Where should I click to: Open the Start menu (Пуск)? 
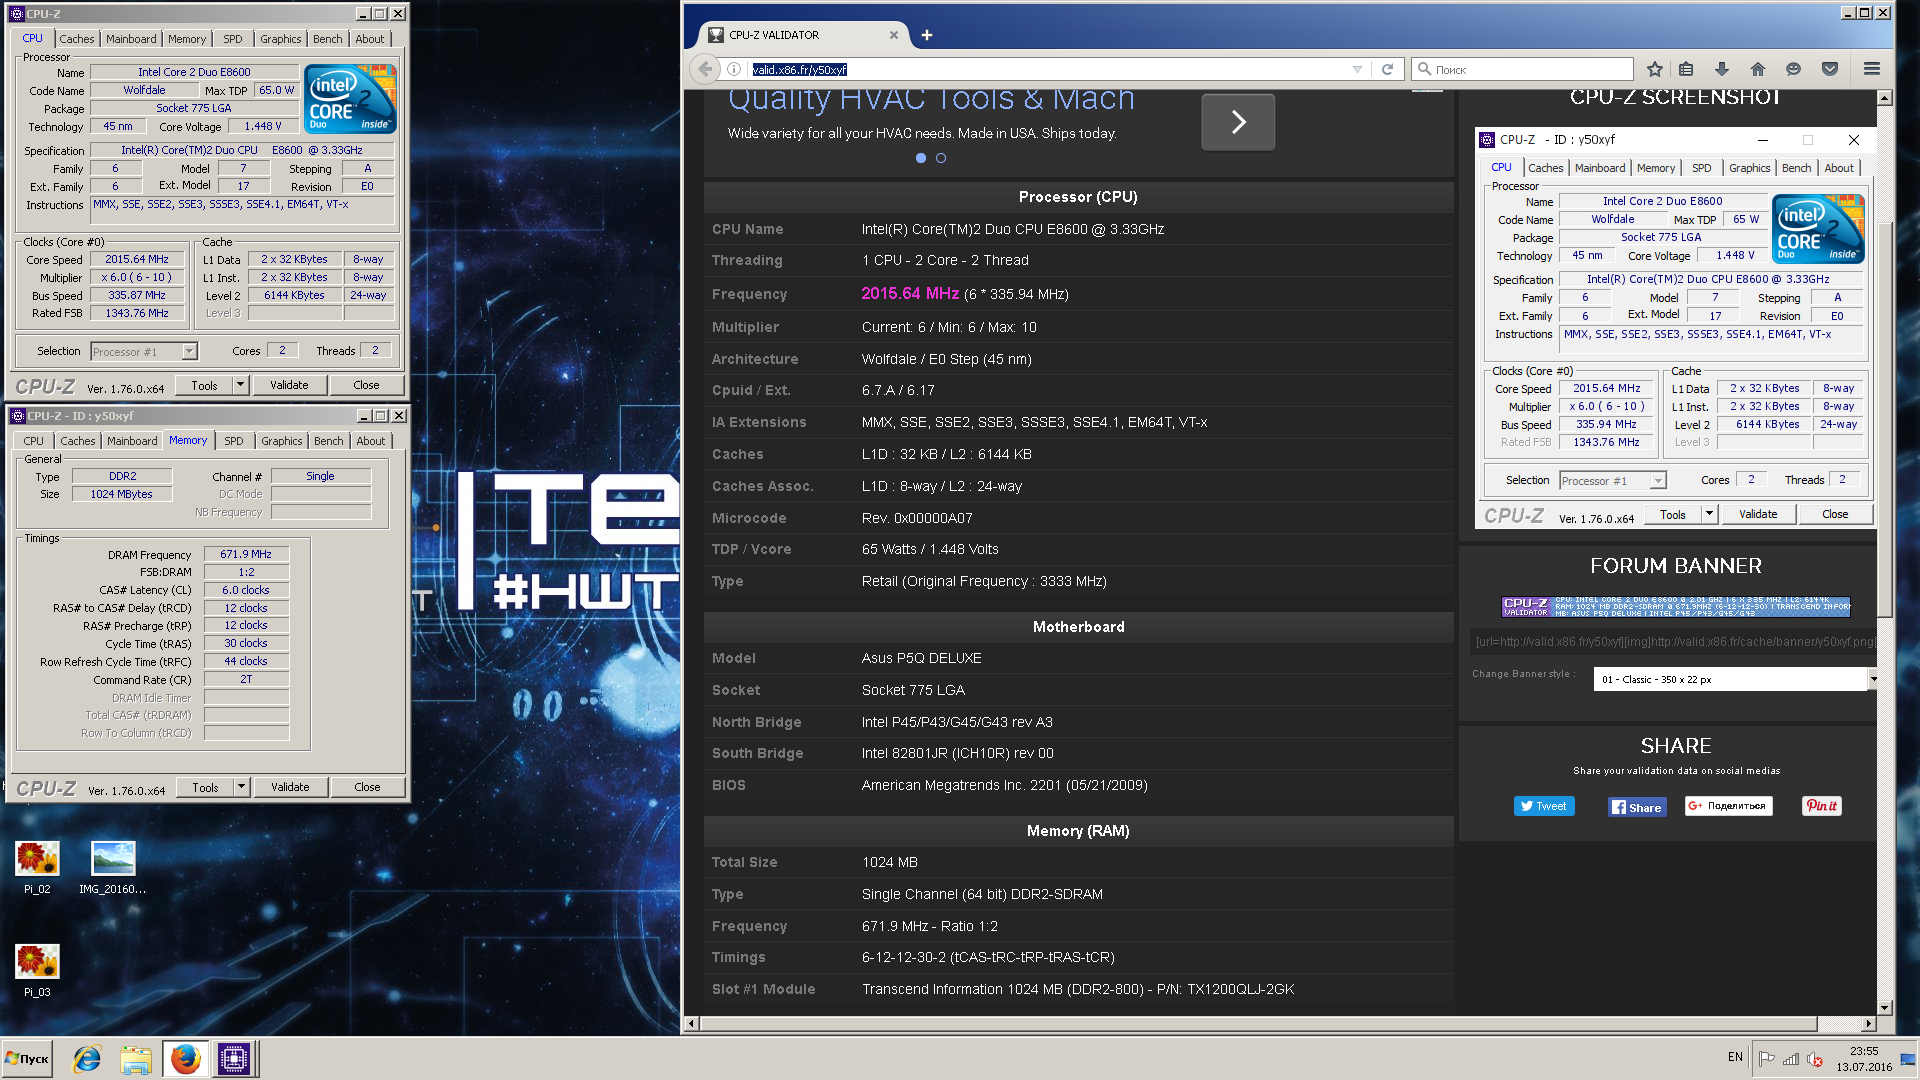(x=27, y=1059)
